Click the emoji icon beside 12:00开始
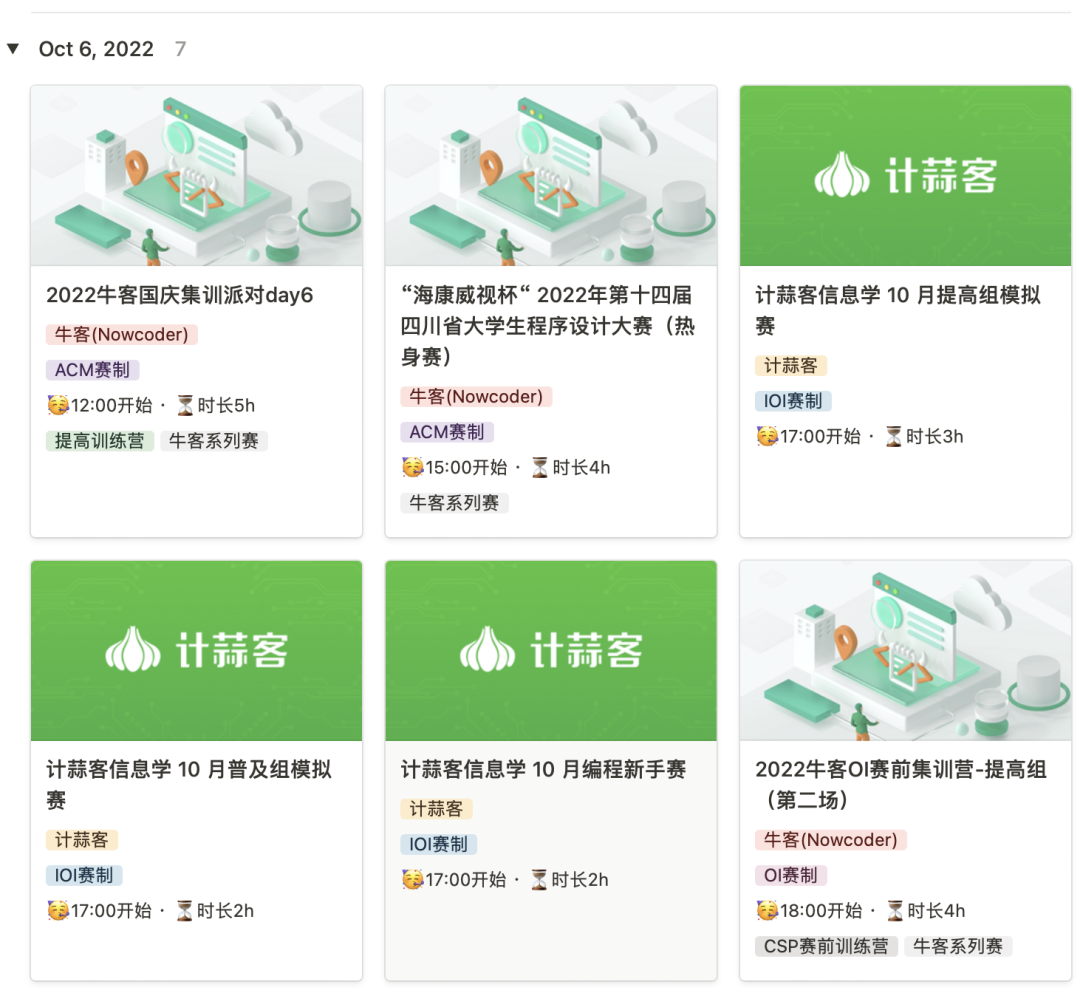Image resolution: width=1080 pixels, height=993 pixels. coord(58,405)
